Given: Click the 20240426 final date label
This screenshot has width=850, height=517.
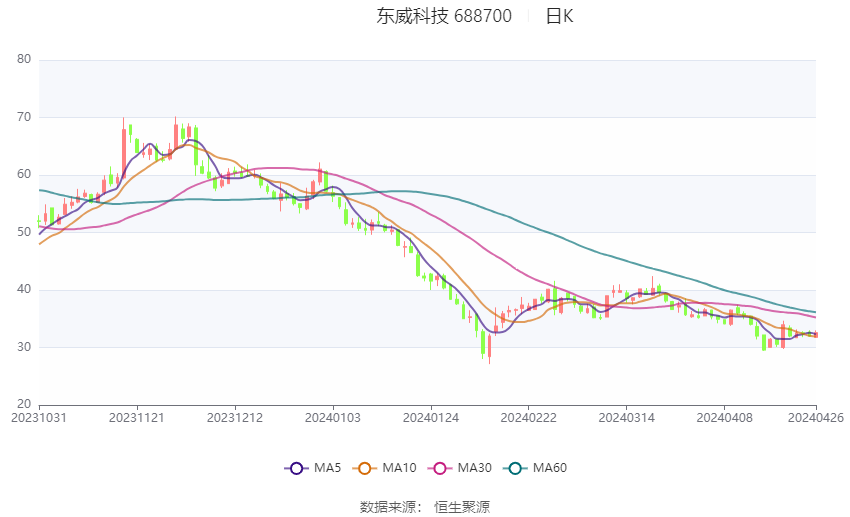Looking at the screenshot, I should click(816, 418).
